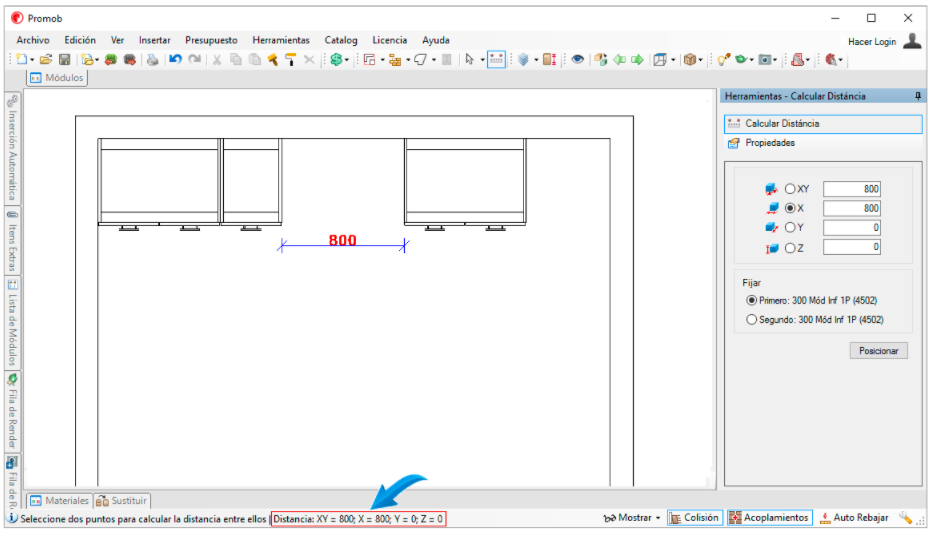Click the clipboard paste icon
This screenshot has height=536, width=933.
pyautogui.click(x=255, y=59)
